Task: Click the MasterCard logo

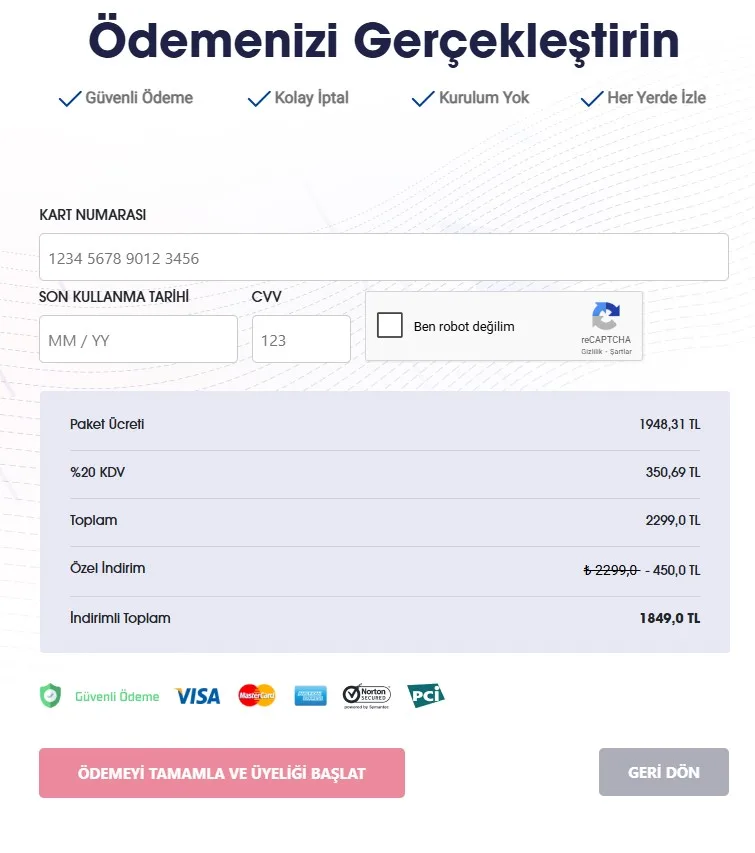Action: coord(256,696)
